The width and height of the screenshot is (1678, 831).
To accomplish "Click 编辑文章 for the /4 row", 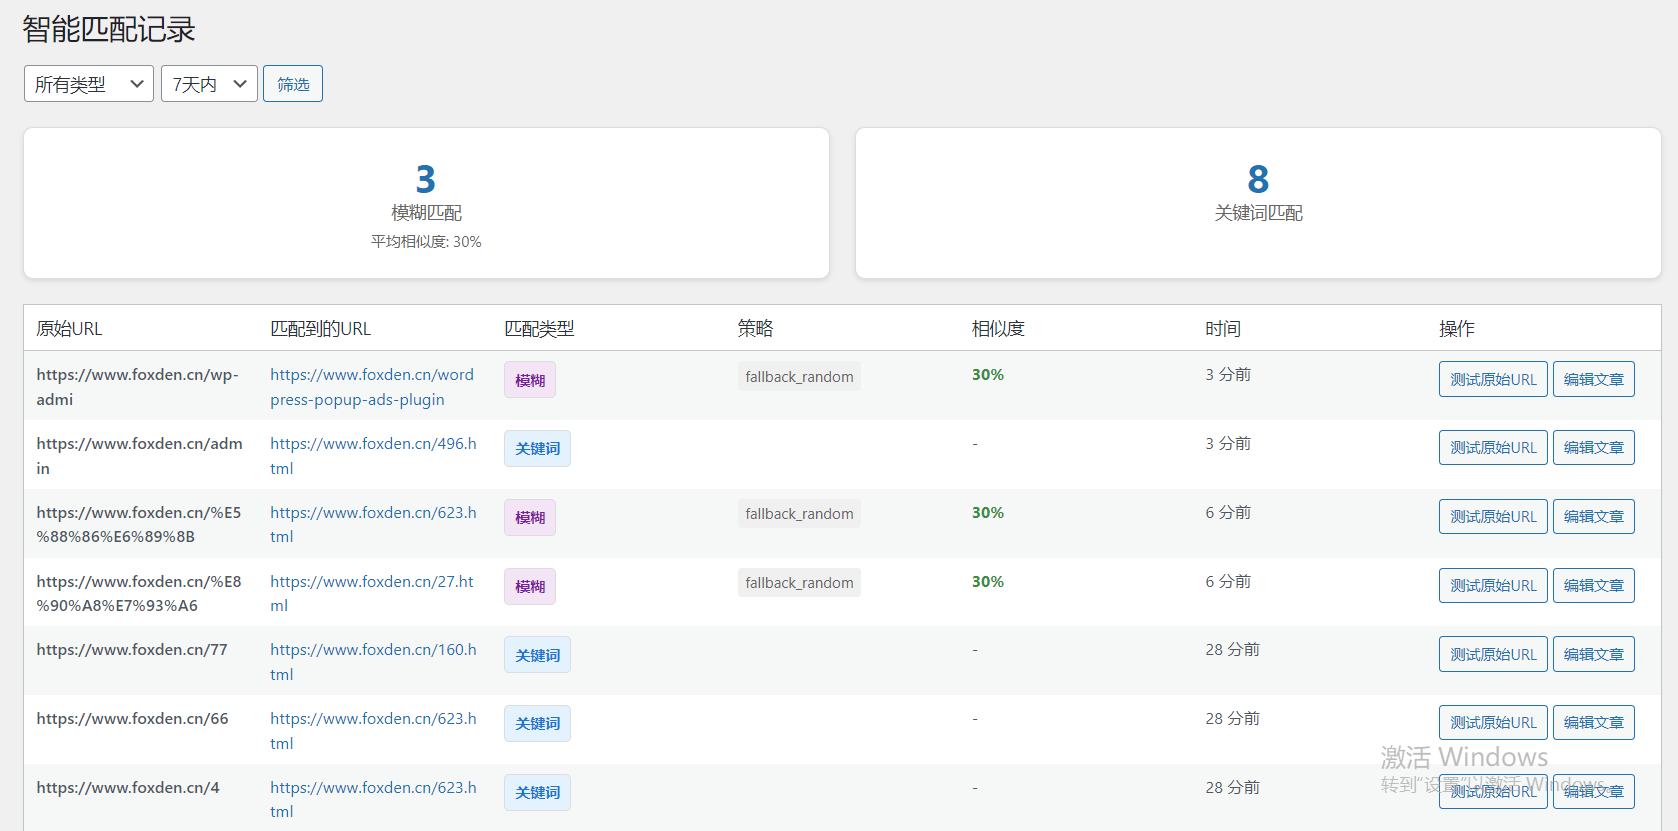I will pyautogui.click(x=1594, y=791).
